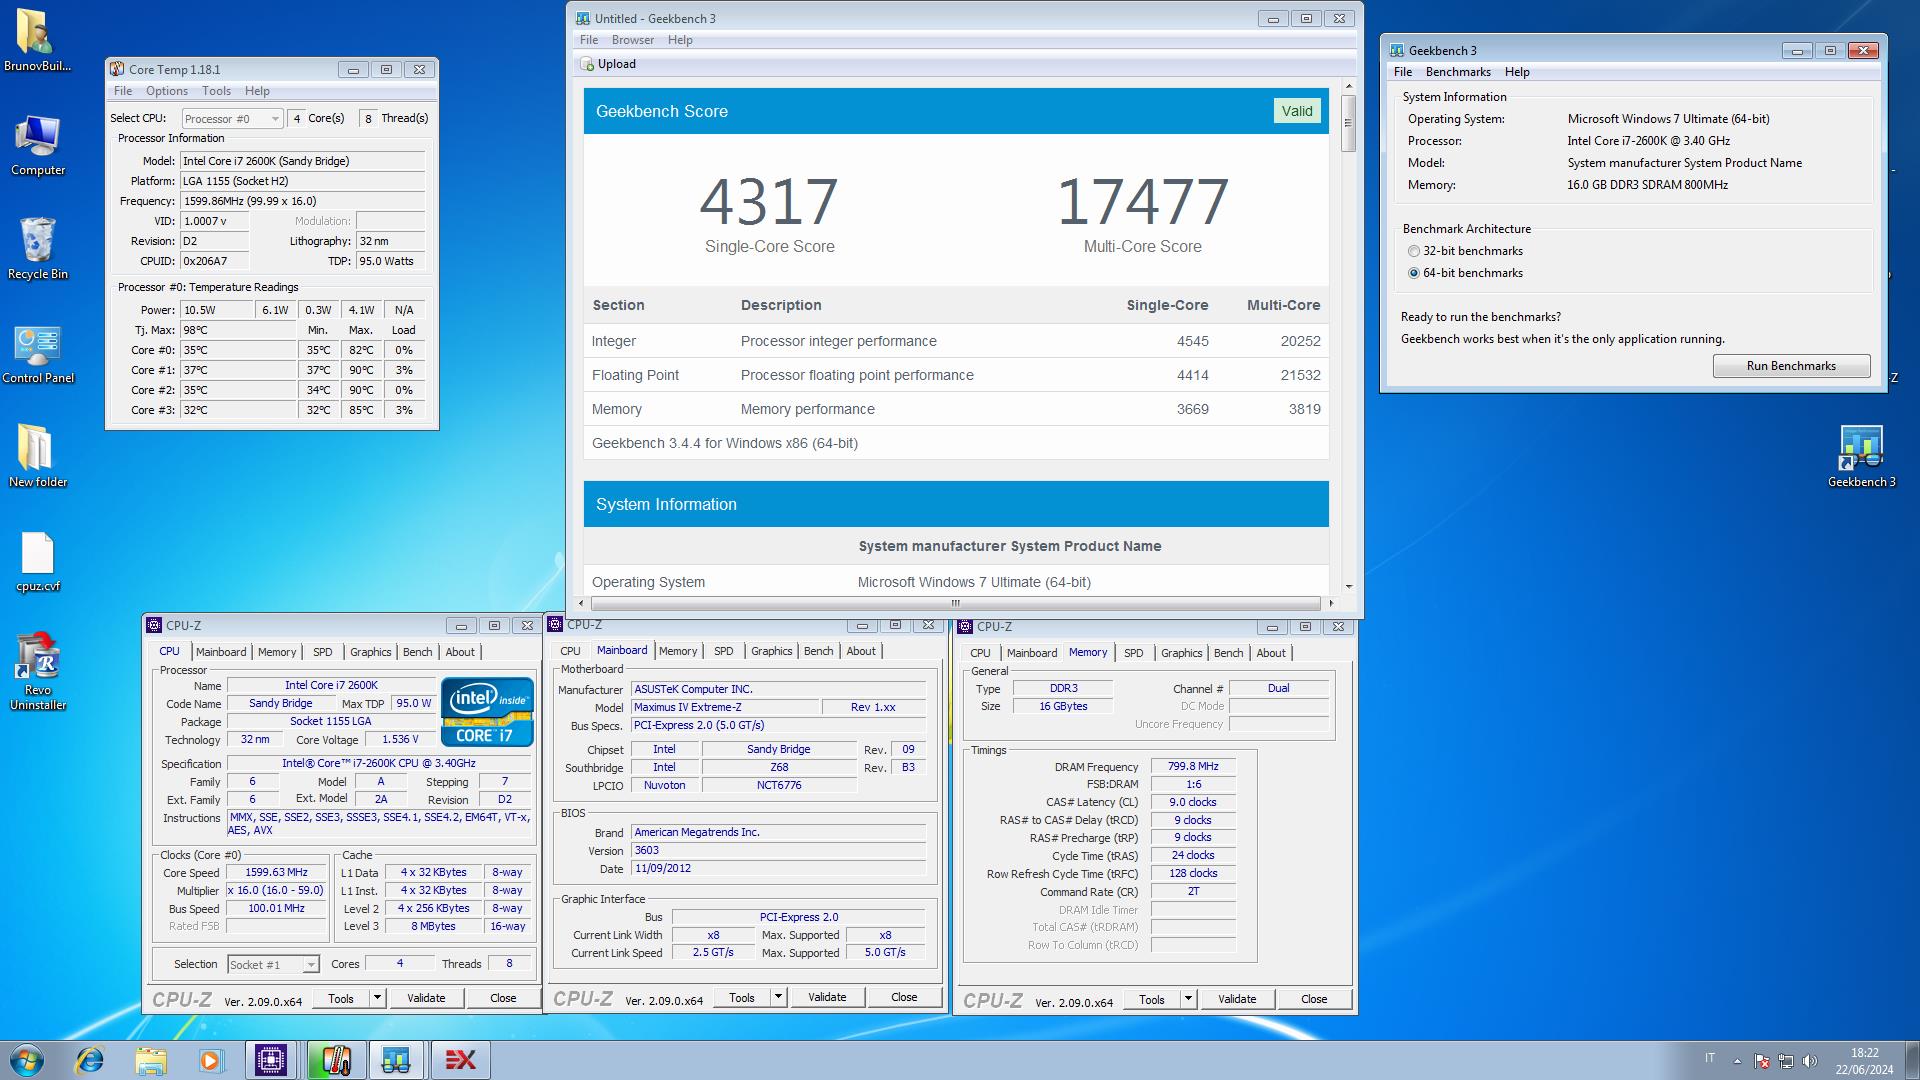Click the Intel Core i7 logo in CPU-Z

pos(487,712)
